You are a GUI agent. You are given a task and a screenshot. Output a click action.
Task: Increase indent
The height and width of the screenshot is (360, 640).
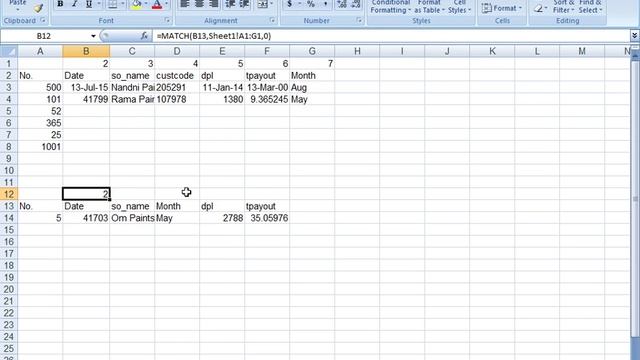[244, 4]
